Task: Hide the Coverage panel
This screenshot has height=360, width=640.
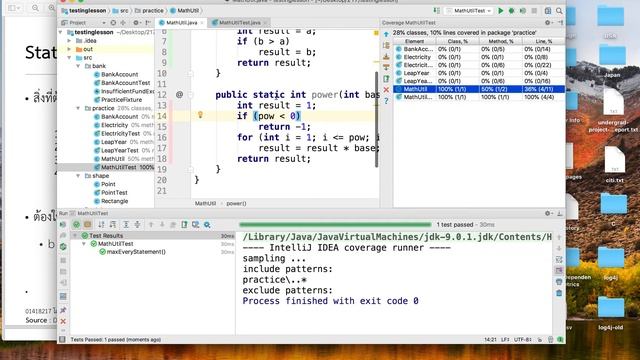Action: [560, 23]
